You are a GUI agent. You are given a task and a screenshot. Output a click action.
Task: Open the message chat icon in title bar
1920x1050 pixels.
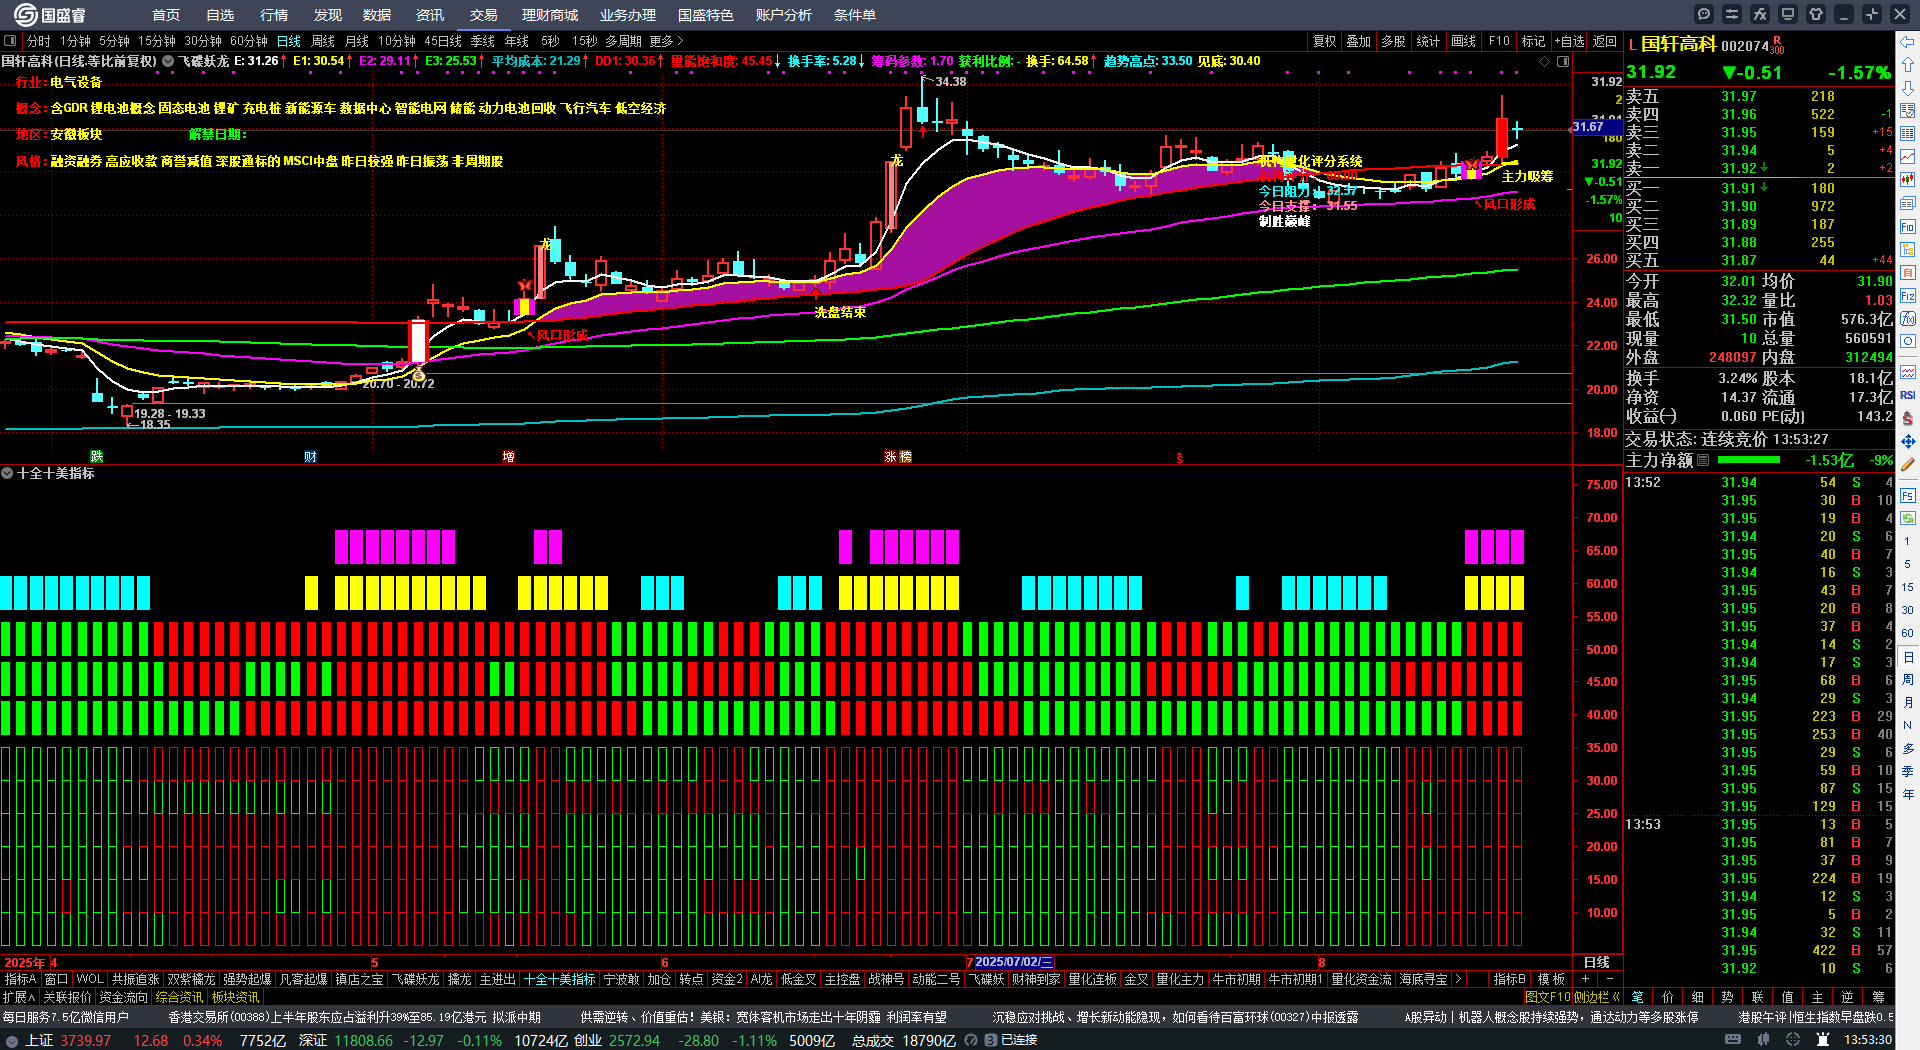pos(1704,14)
